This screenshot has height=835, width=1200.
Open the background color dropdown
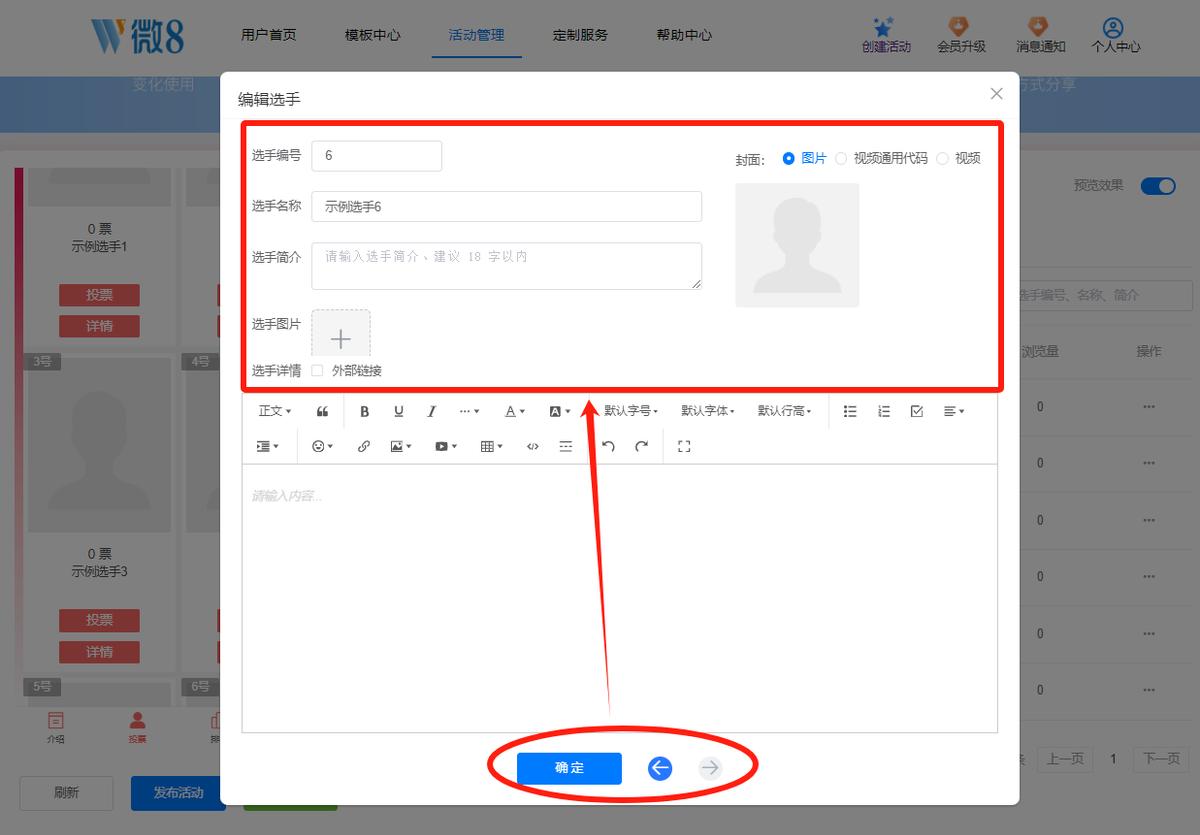pos(559,411)
